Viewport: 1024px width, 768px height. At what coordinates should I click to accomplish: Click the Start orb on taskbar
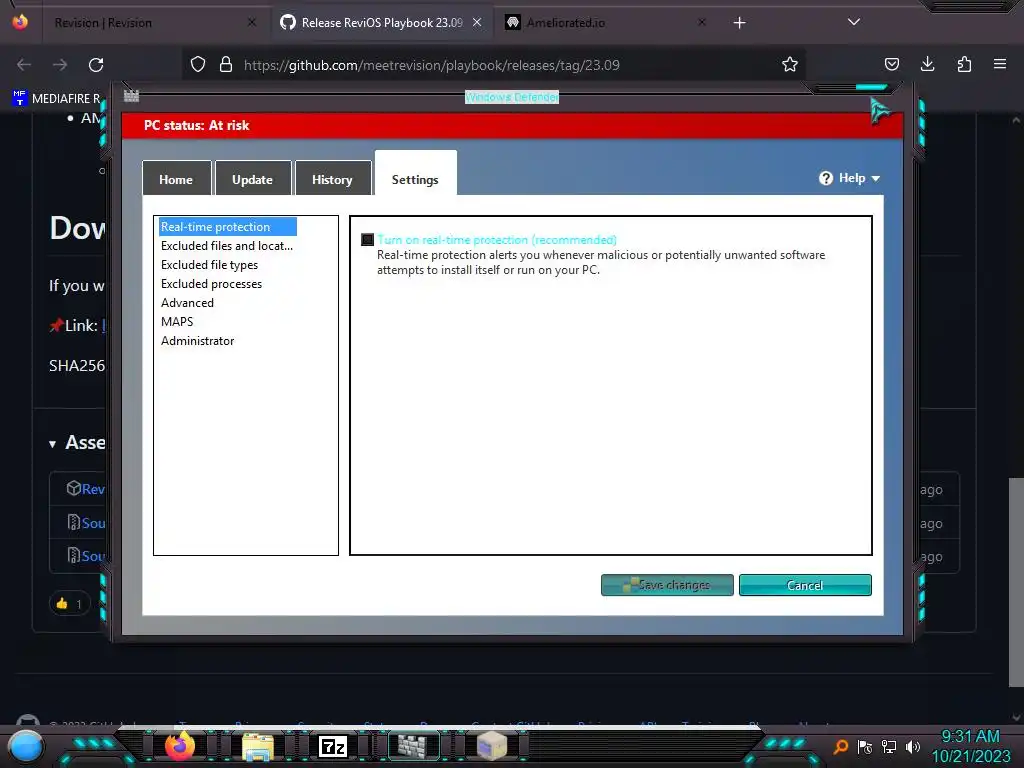(x=25, y=746)
